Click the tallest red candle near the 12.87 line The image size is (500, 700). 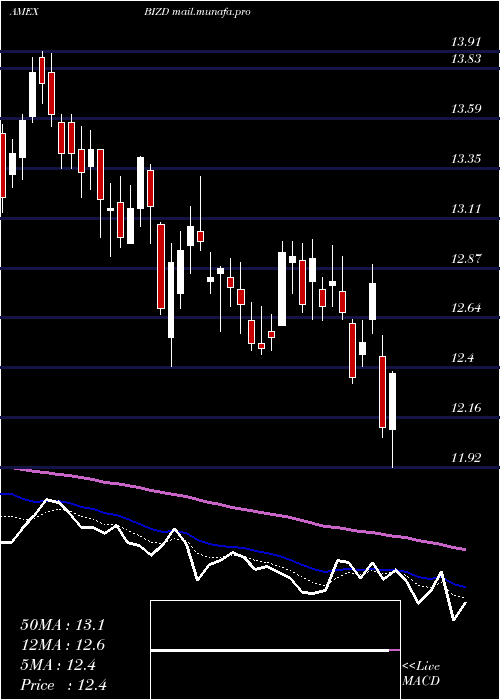click(161, 267)
